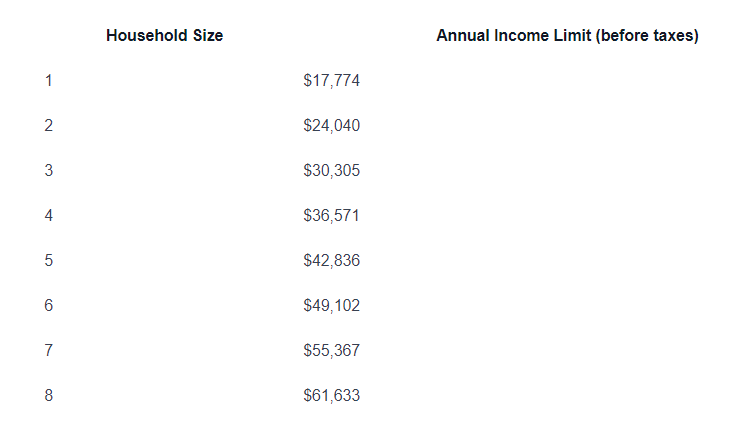752x438 pixels.
Task: Click the $36,571 income value
Action: [331, 215]
